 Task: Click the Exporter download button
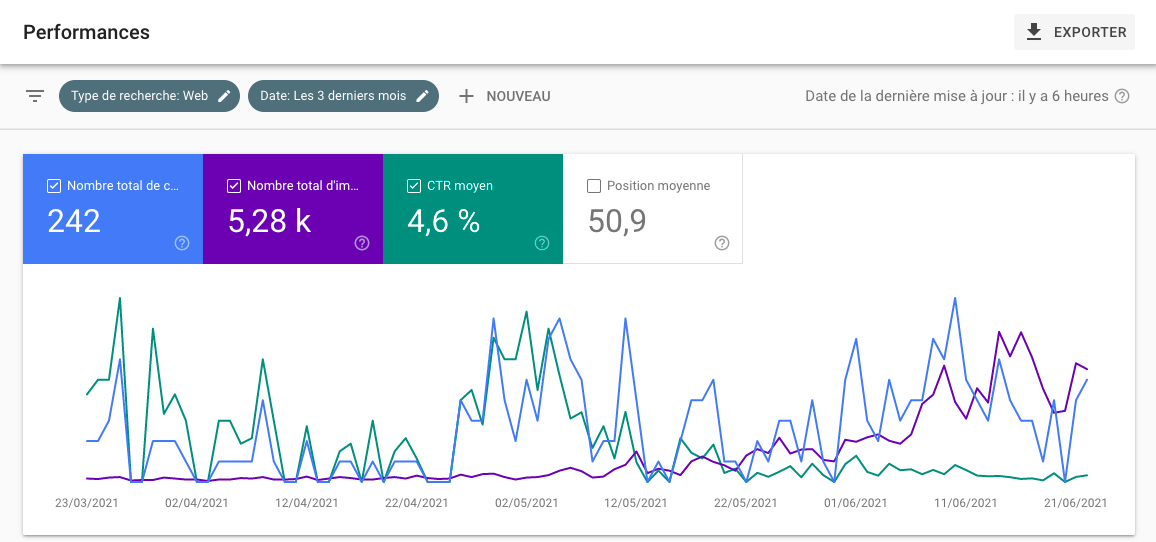click(x=1074, y=32)
